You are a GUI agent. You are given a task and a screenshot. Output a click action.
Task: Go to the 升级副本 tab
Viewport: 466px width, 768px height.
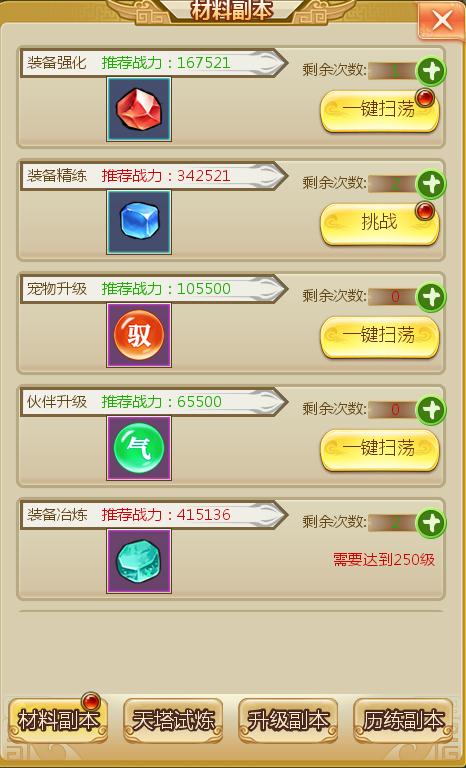288,720
